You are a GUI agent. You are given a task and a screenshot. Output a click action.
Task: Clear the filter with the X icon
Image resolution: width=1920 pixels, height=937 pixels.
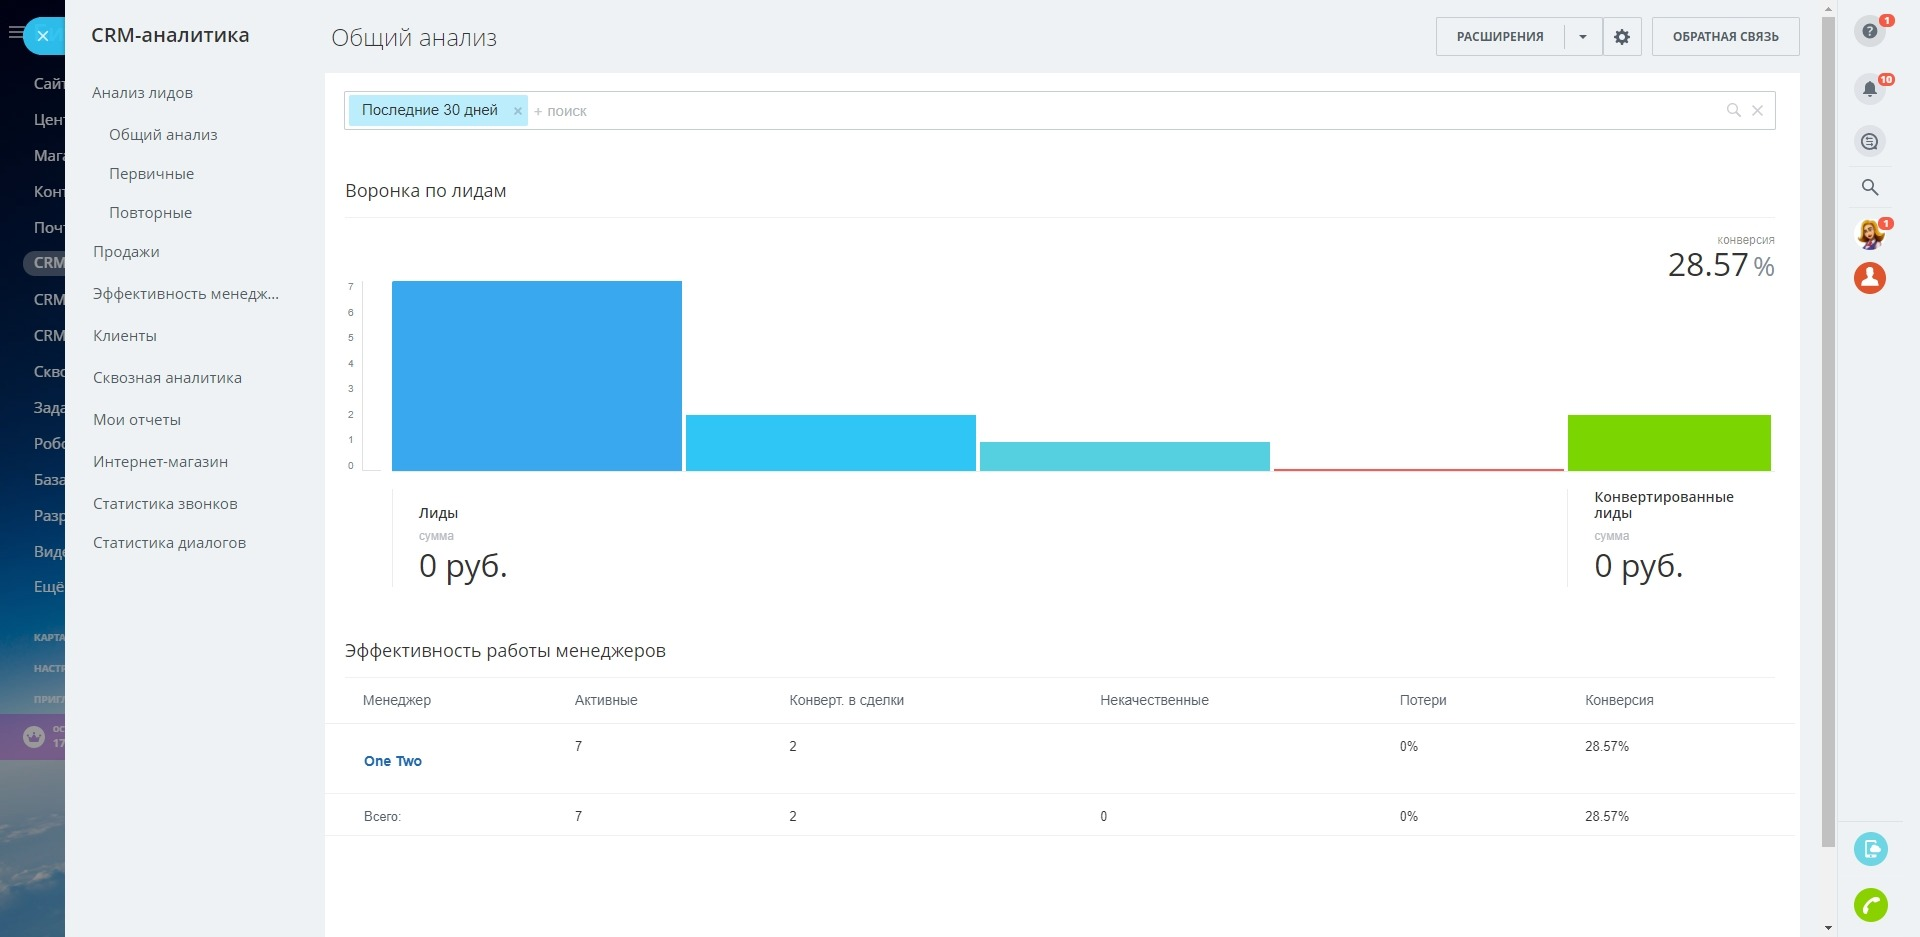1757,111
